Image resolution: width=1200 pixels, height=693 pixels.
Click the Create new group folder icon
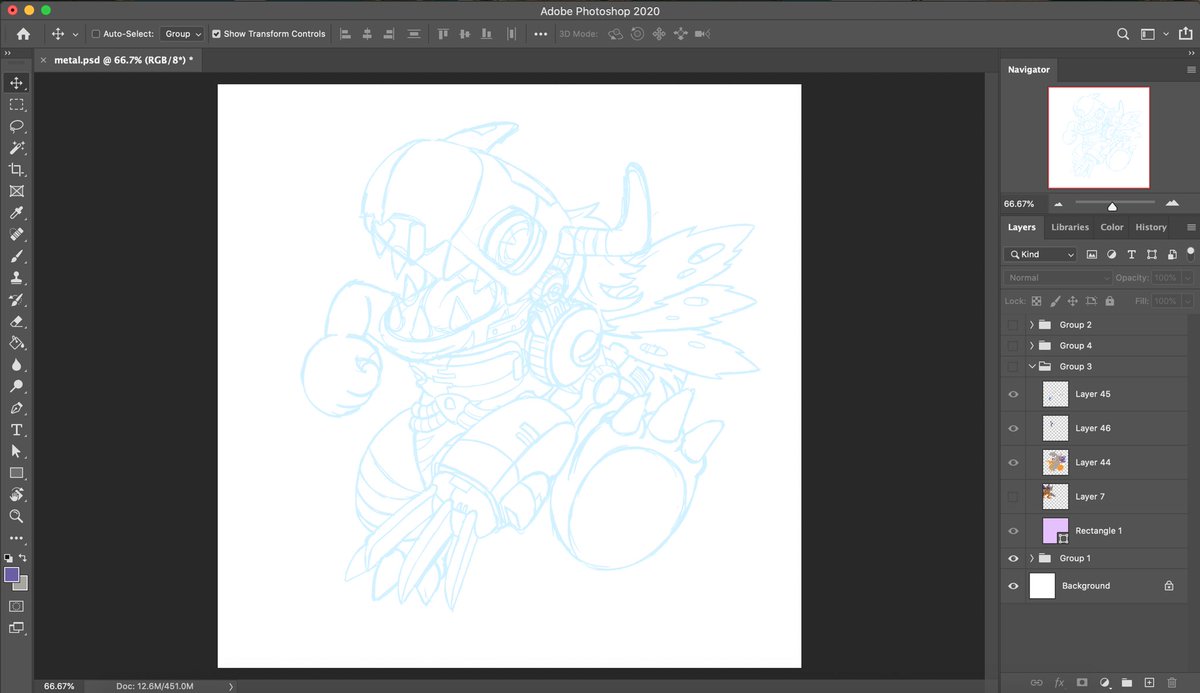tap(1127, 682)
